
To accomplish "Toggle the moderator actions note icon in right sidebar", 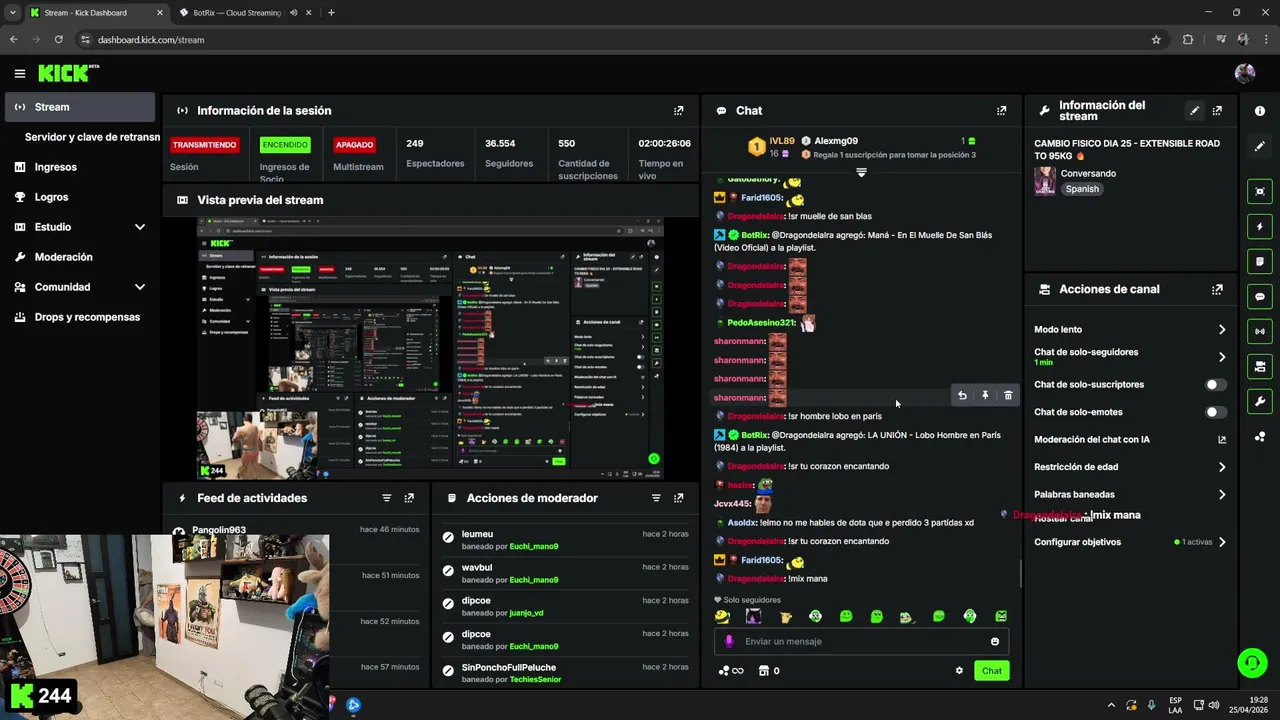I will click(1259, 262).
